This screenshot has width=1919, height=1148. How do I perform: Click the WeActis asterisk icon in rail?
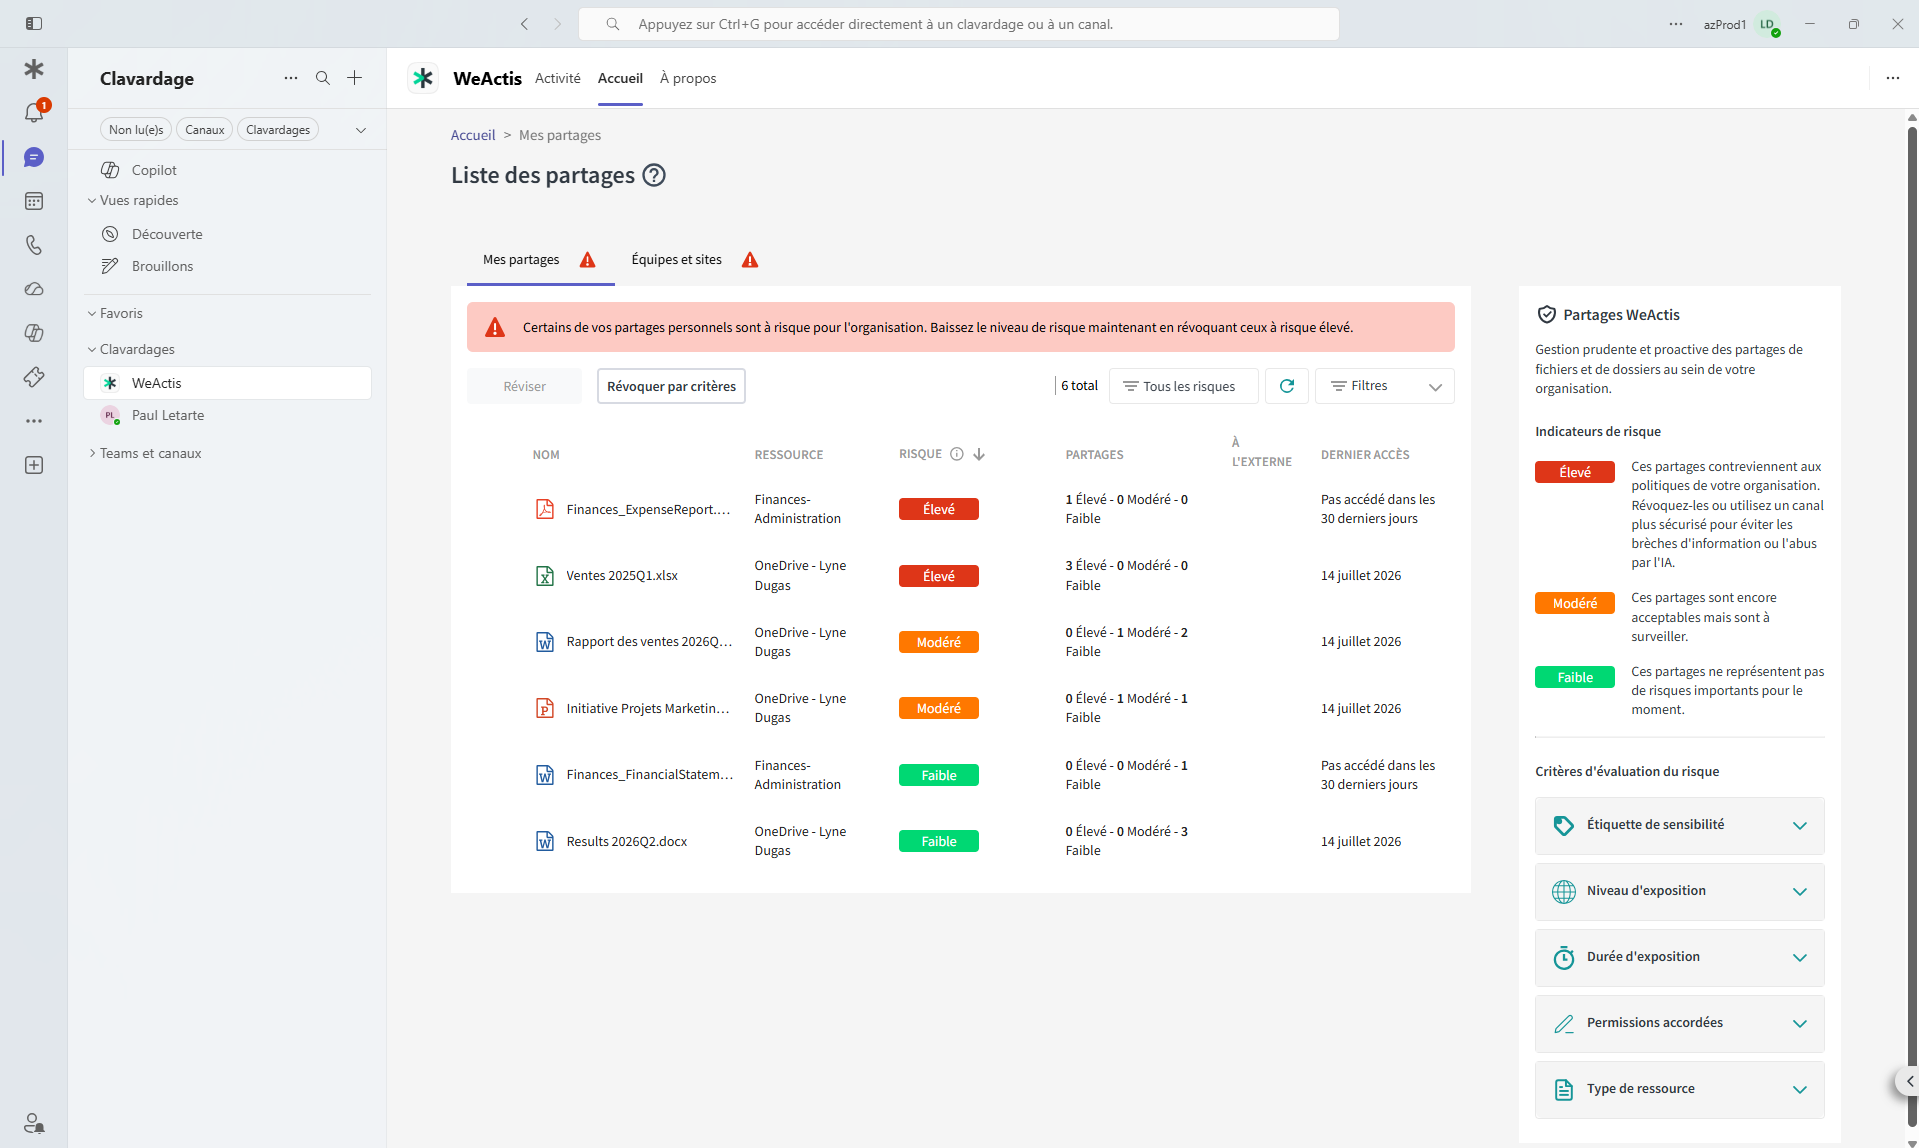click(x=34, y=69)
